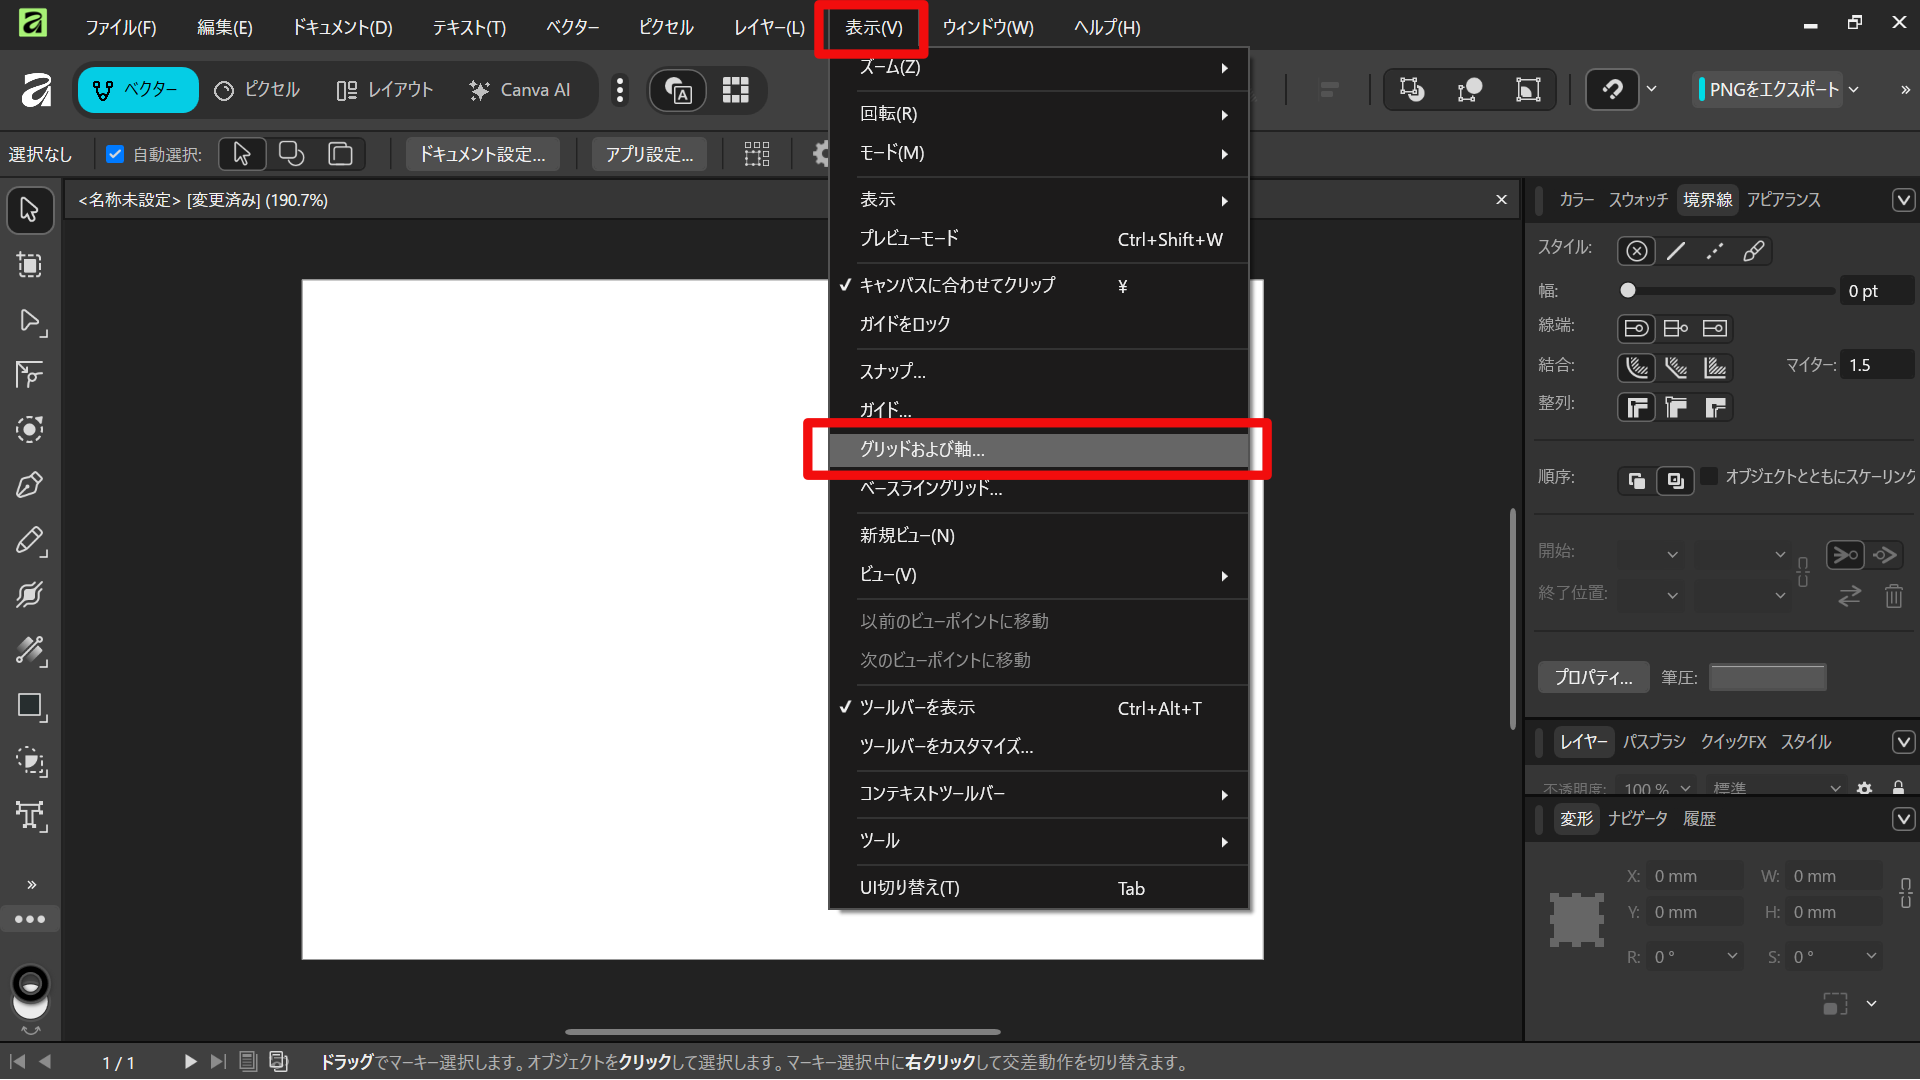Image resolution: width=1920 pixels, height=1080 pixels.
Task: Click the no-stroke style circle icon
Action: tap(1636, 251)
